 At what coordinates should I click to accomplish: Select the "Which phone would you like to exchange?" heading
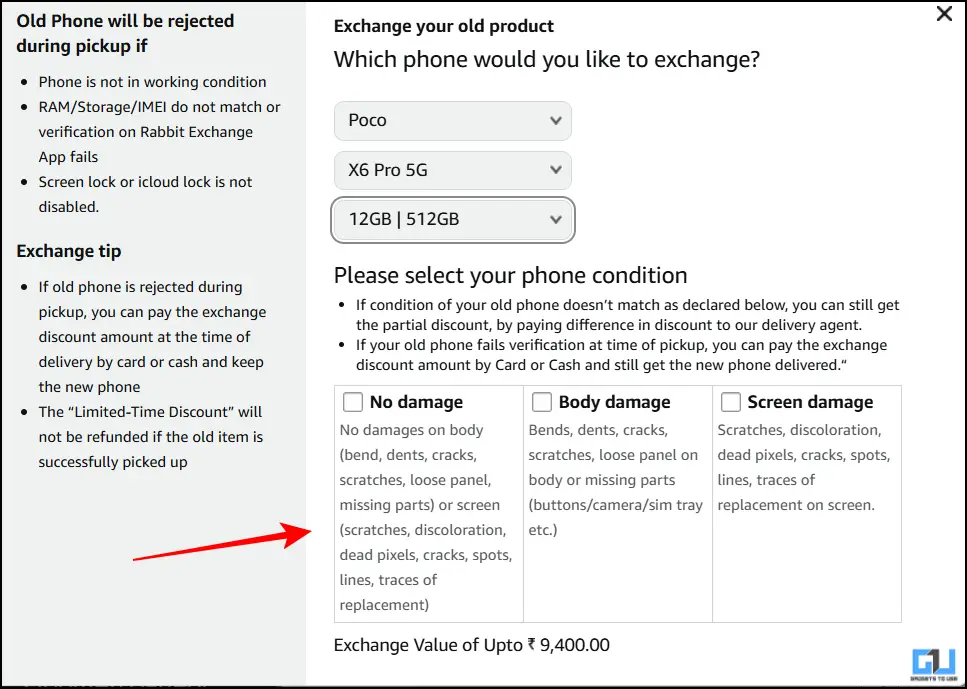[547, 59]
